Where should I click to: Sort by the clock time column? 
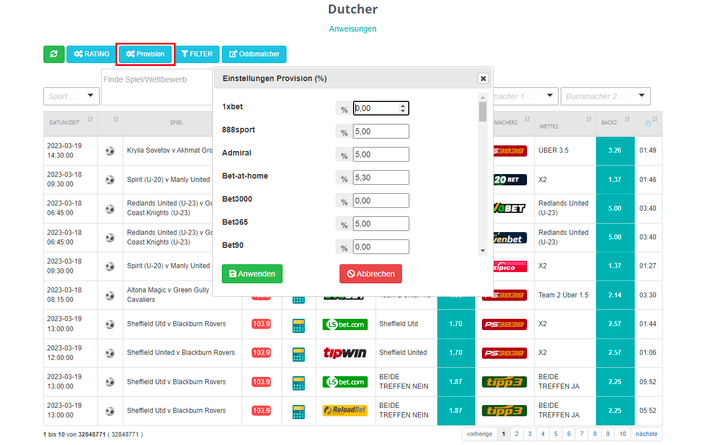[648, 123]
